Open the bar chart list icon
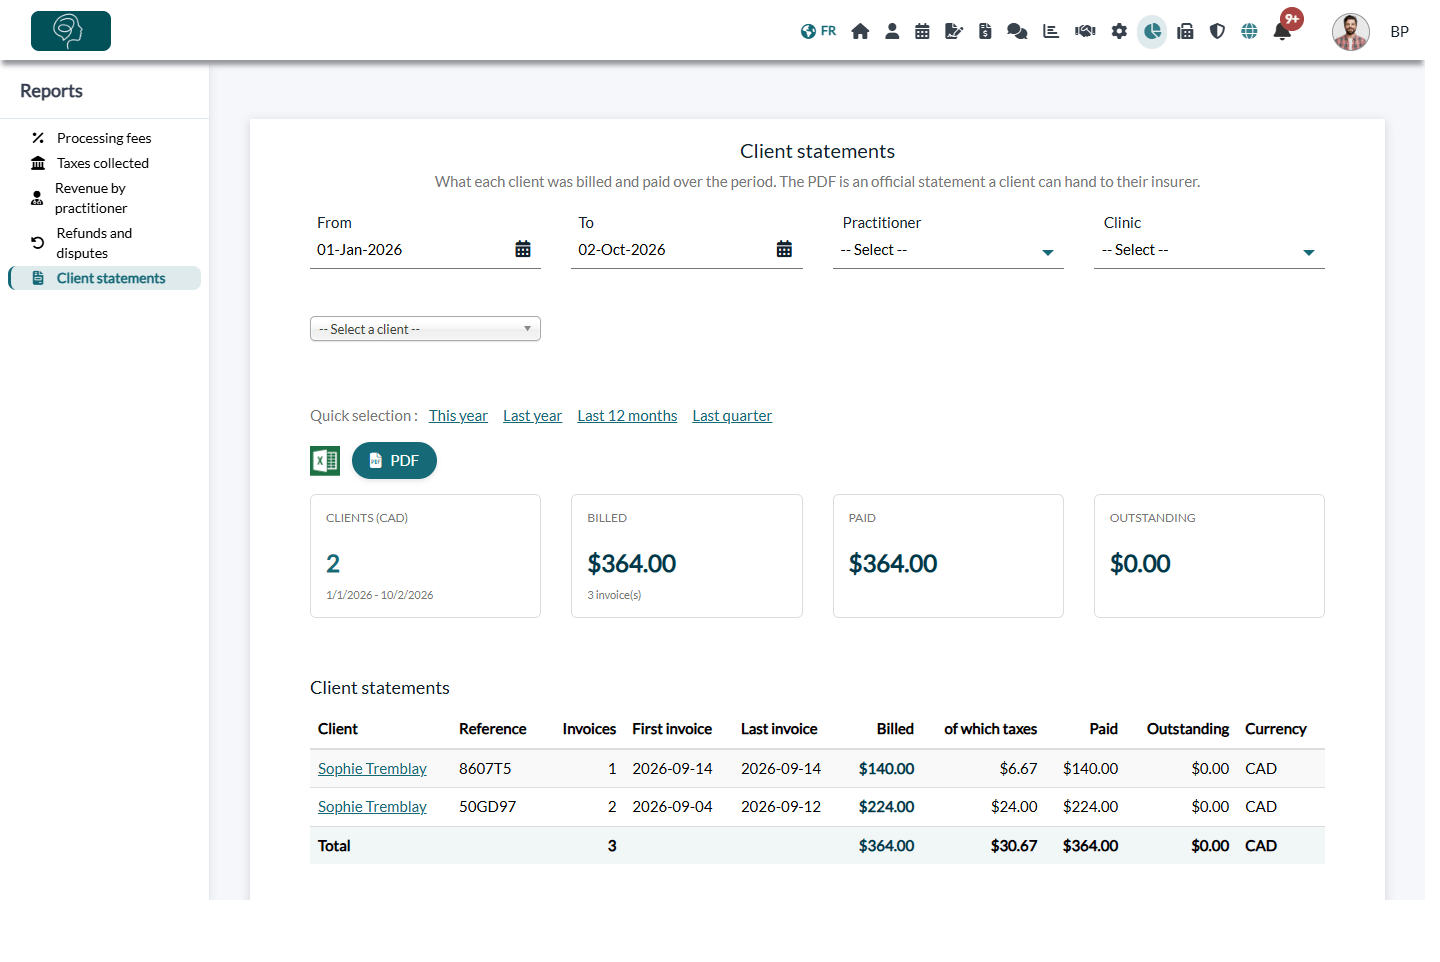 click(x=1051, y=31)
